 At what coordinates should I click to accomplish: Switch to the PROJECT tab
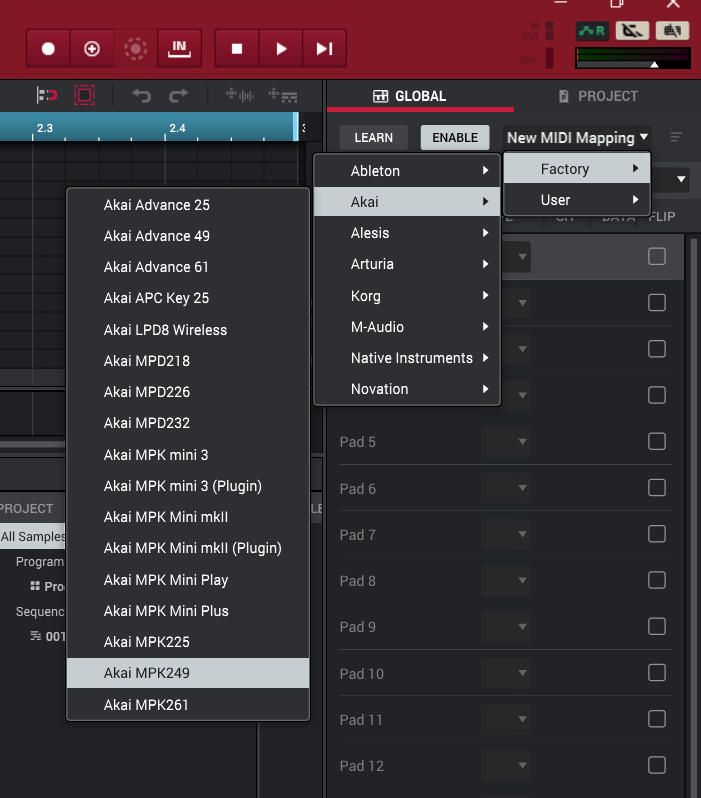599,96
